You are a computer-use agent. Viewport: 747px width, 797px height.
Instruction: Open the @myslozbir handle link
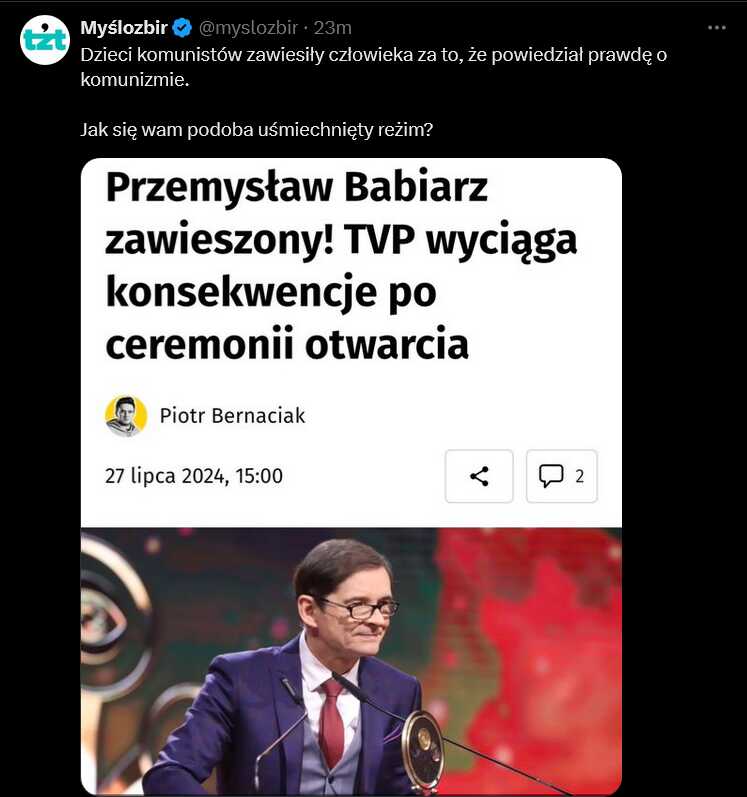coord(248,27)
